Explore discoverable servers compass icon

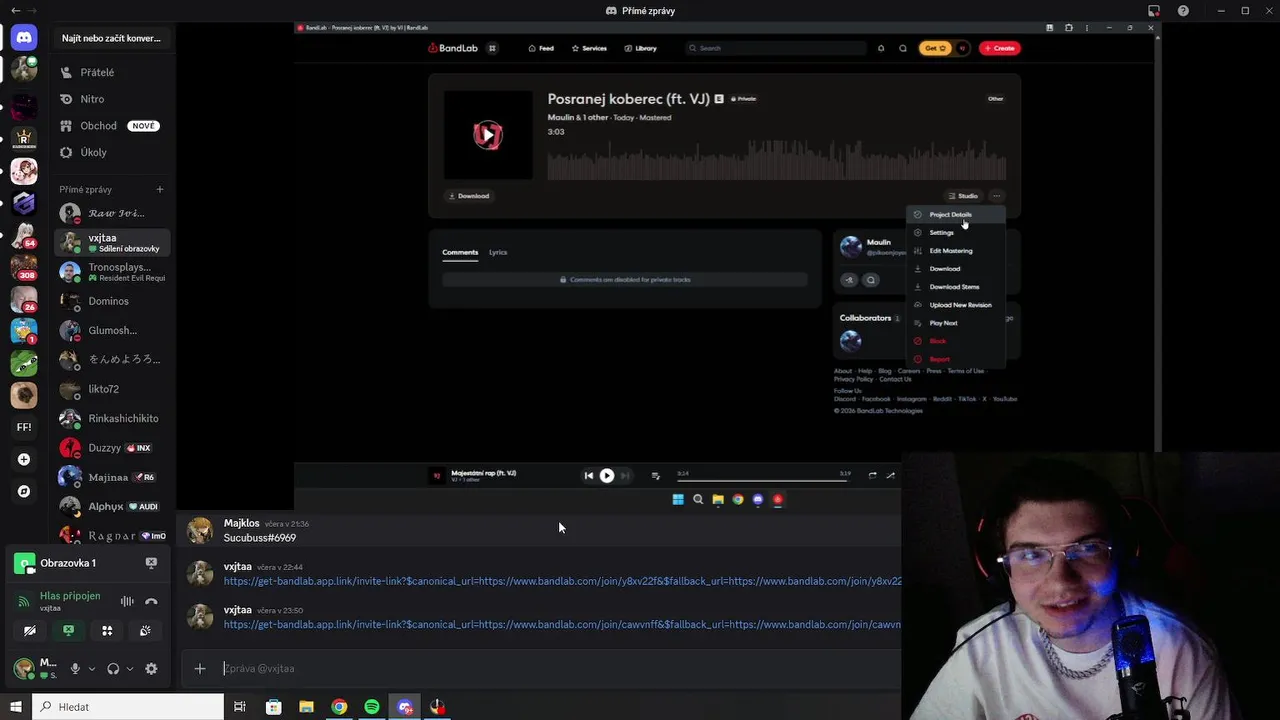[24, 491]
